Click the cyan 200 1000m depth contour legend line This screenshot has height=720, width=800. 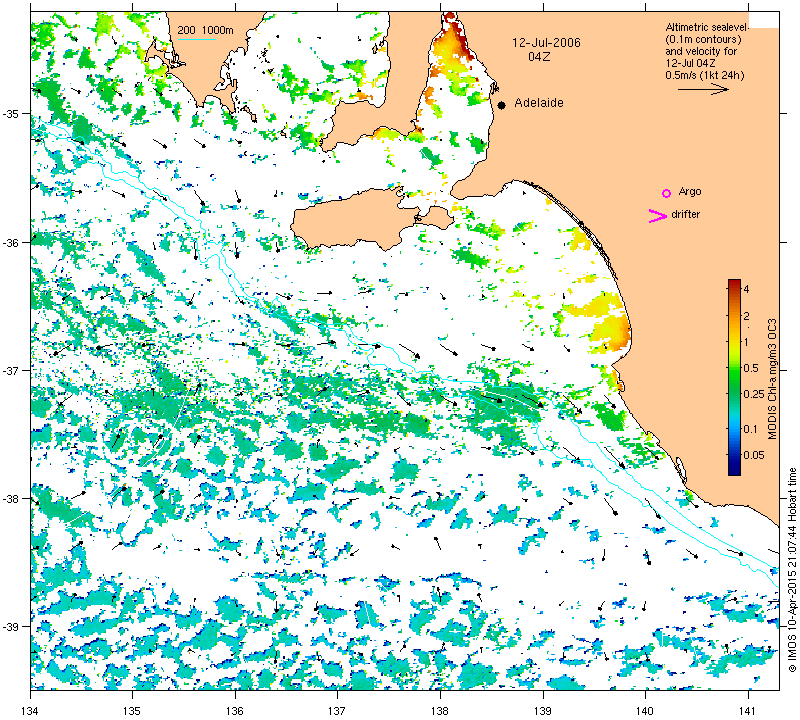196,39
